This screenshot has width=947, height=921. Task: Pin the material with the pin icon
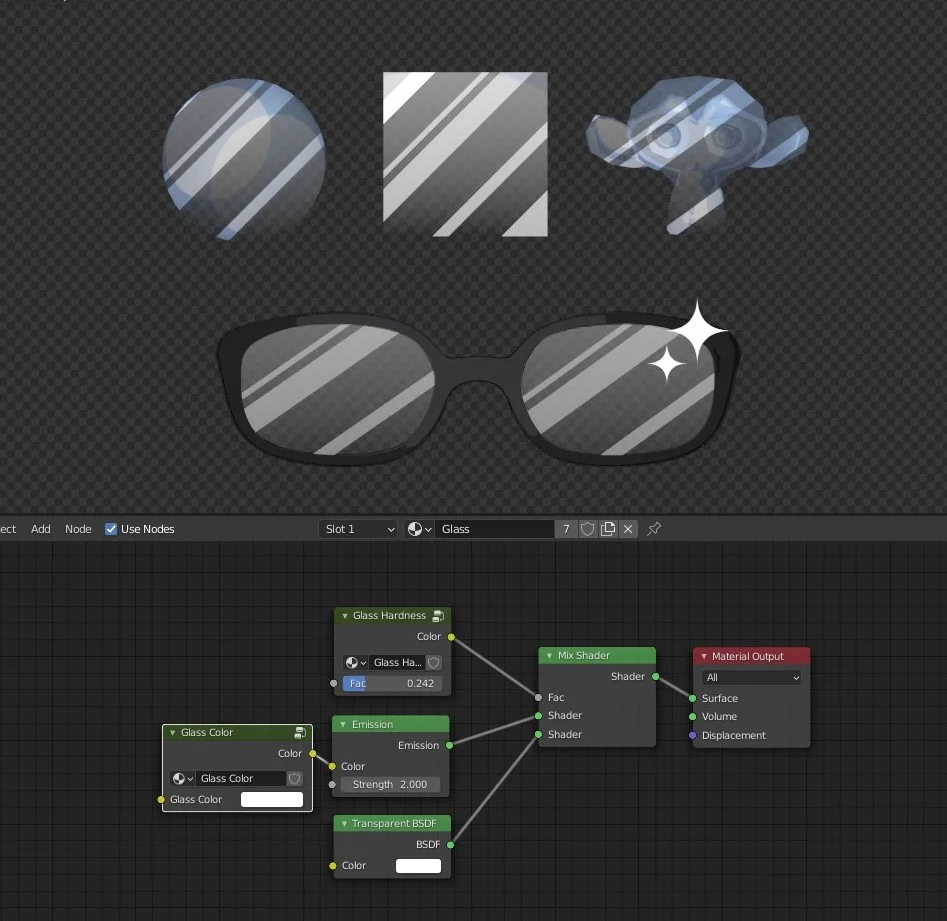click(x=654, y=529)
